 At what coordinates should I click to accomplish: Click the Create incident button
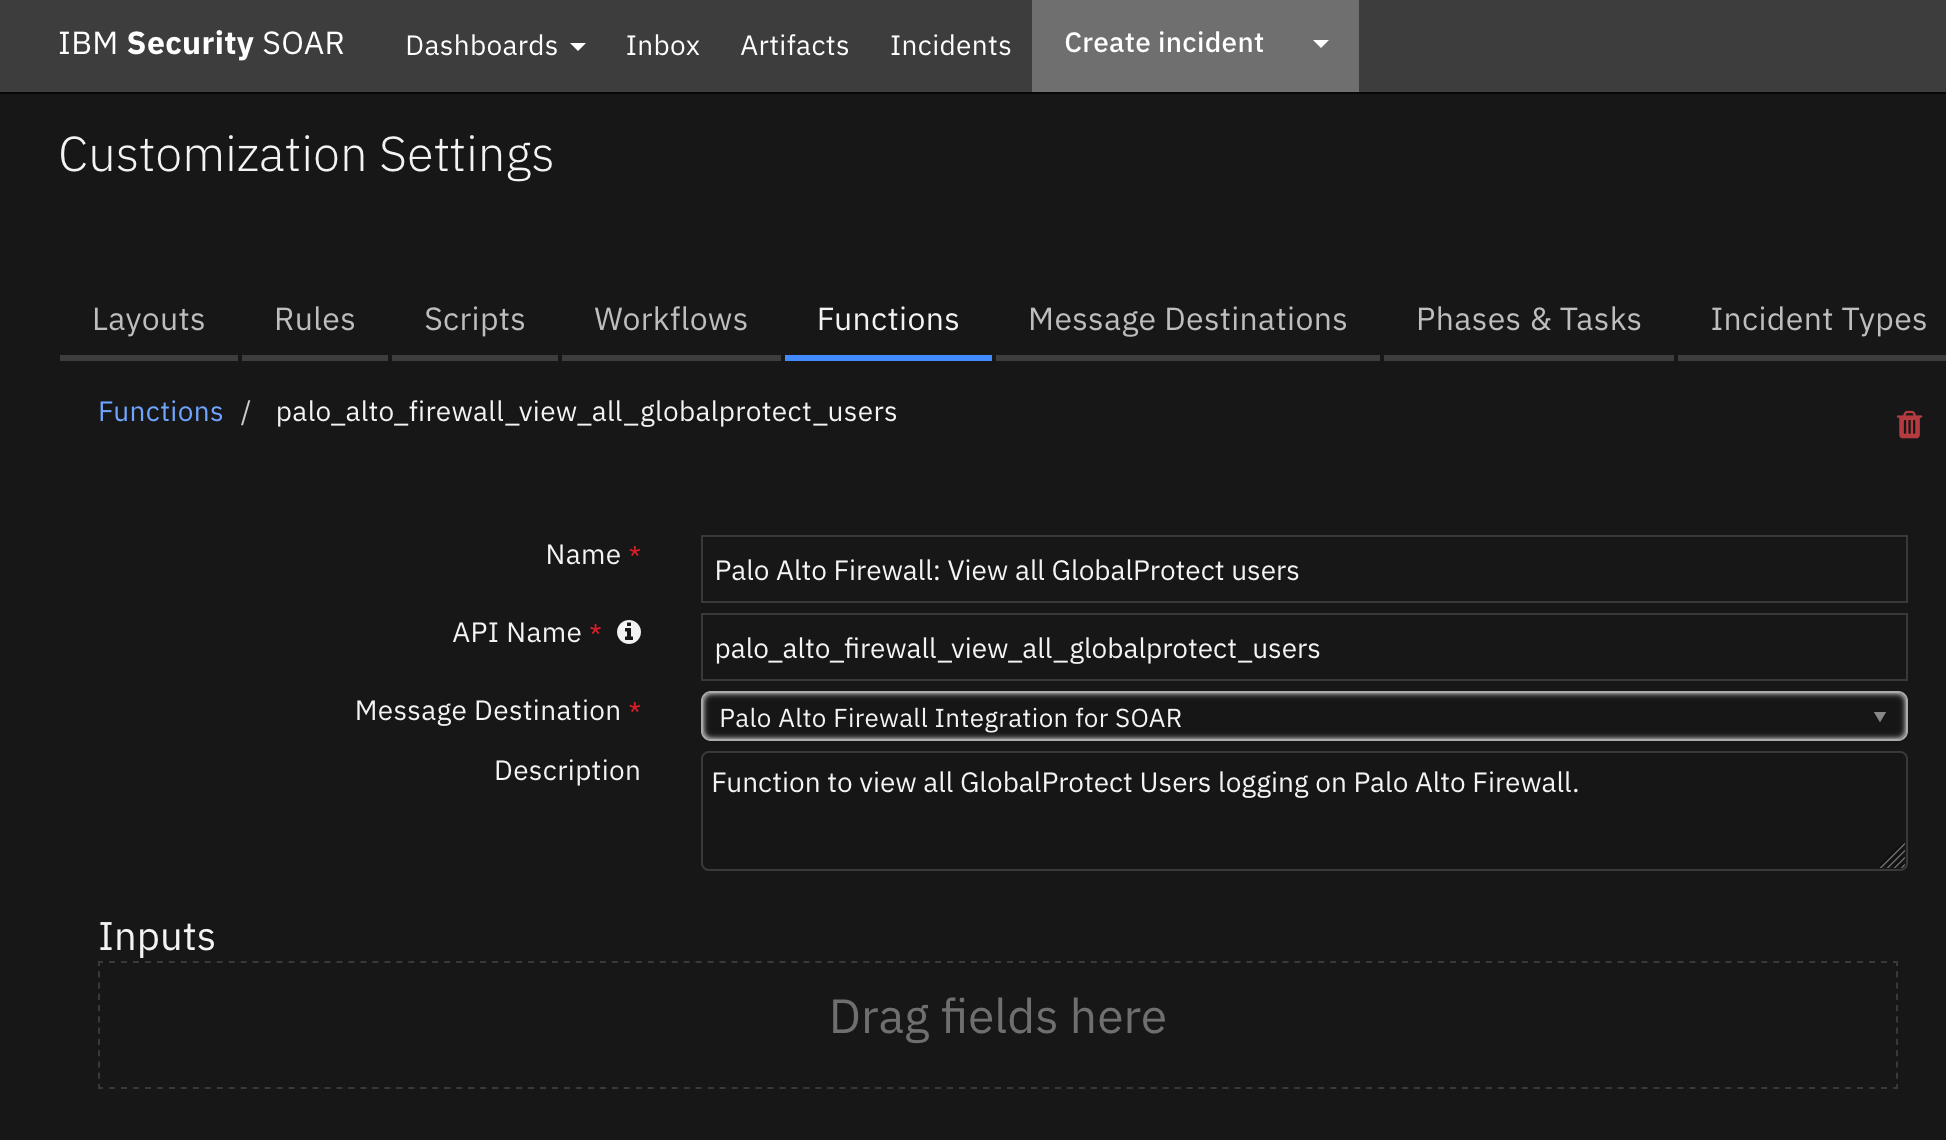point(1163,43)
